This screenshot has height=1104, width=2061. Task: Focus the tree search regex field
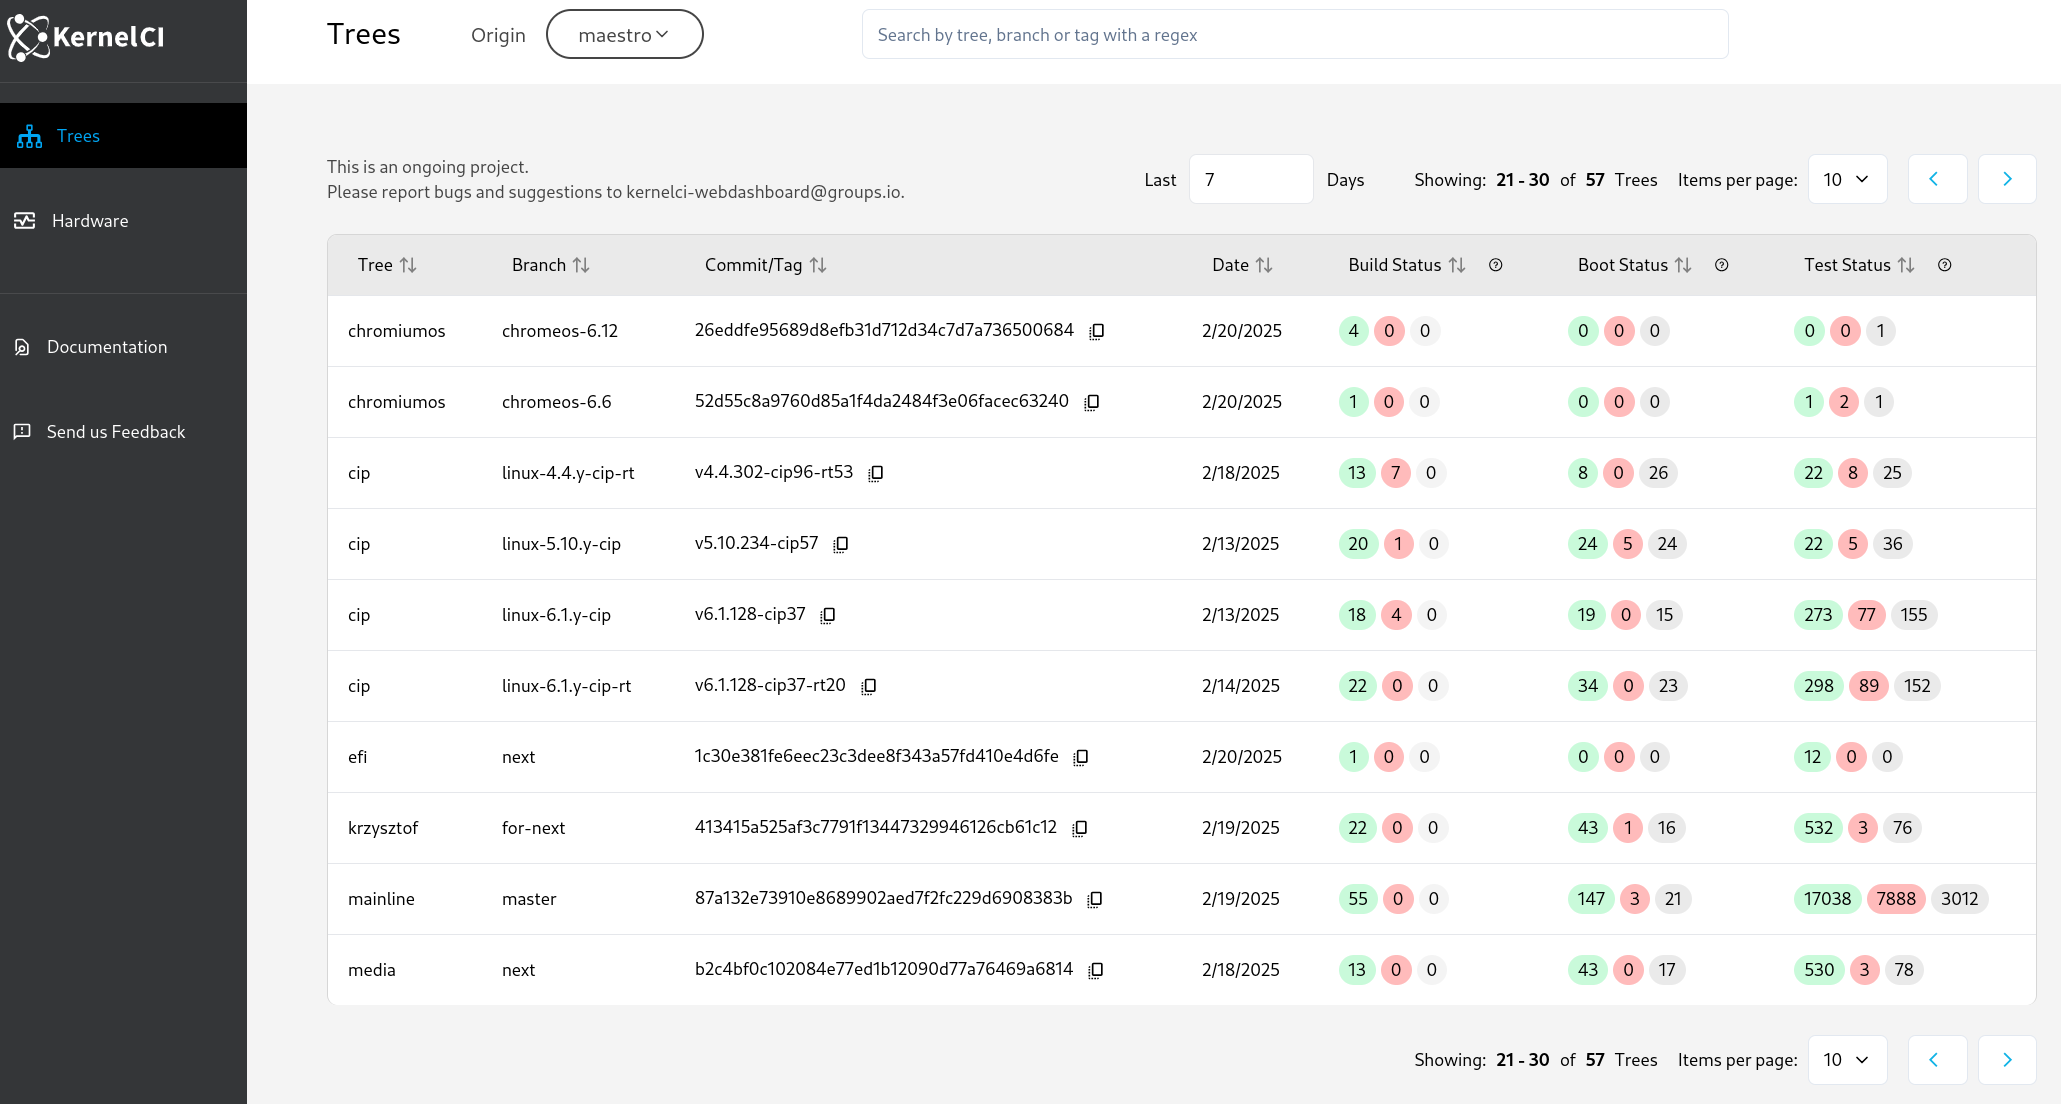[1294, 35]
